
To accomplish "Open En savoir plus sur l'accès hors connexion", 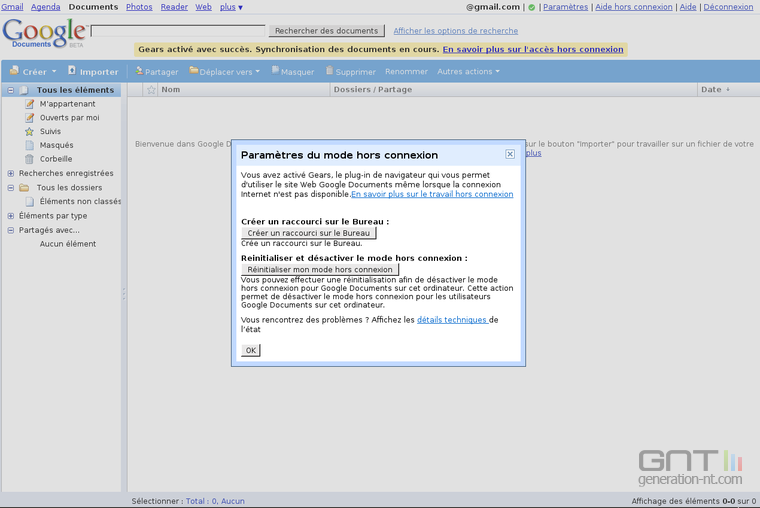I will click(x=533, y=49).
